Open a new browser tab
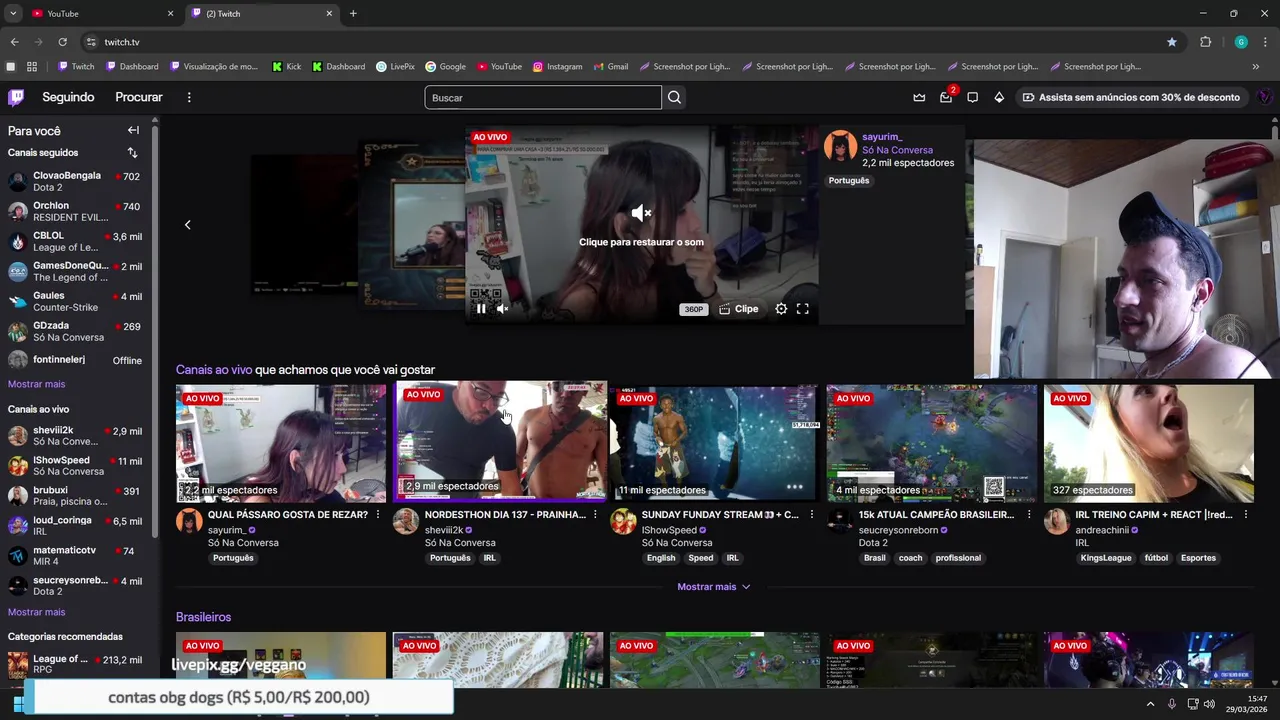Image resolution: width=1280 pixels, height=720 pixels. pos(353,14)
